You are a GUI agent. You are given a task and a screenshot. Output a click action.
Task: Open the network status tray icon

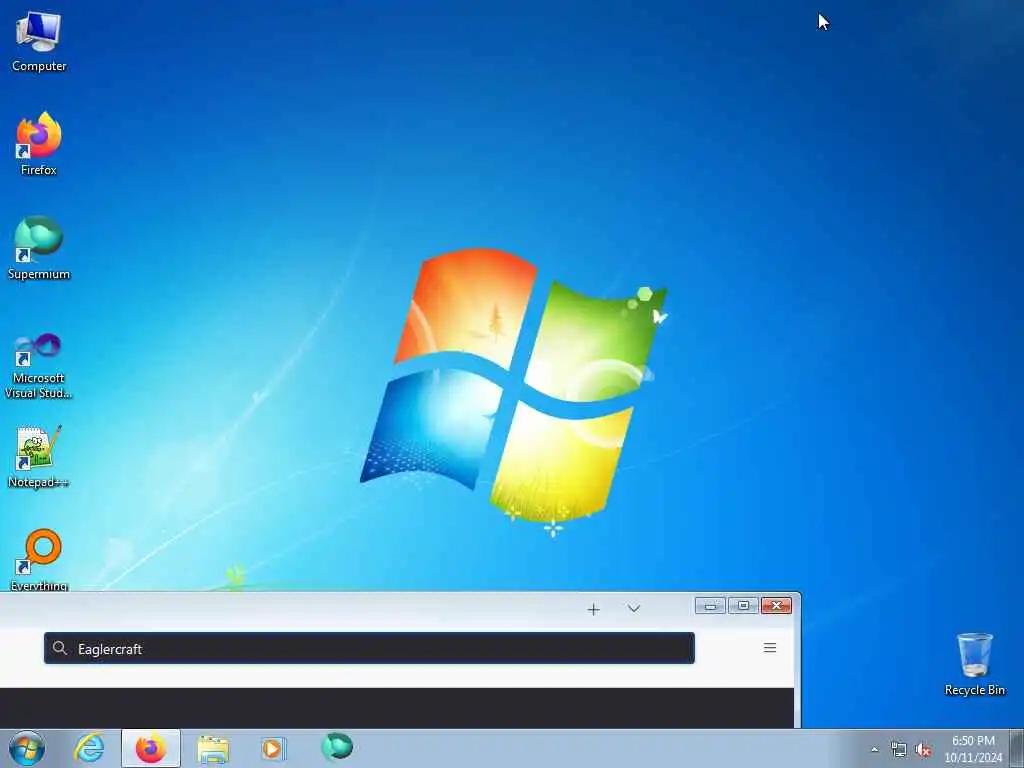point(899,750)
